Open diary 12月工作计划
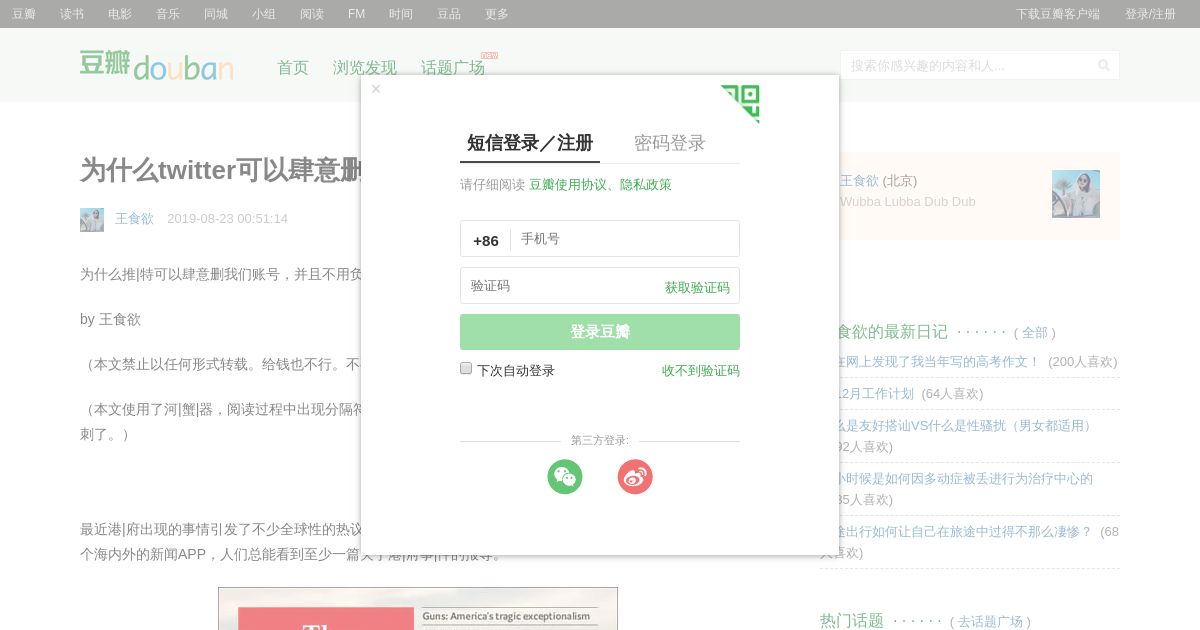 pos(874,394)
